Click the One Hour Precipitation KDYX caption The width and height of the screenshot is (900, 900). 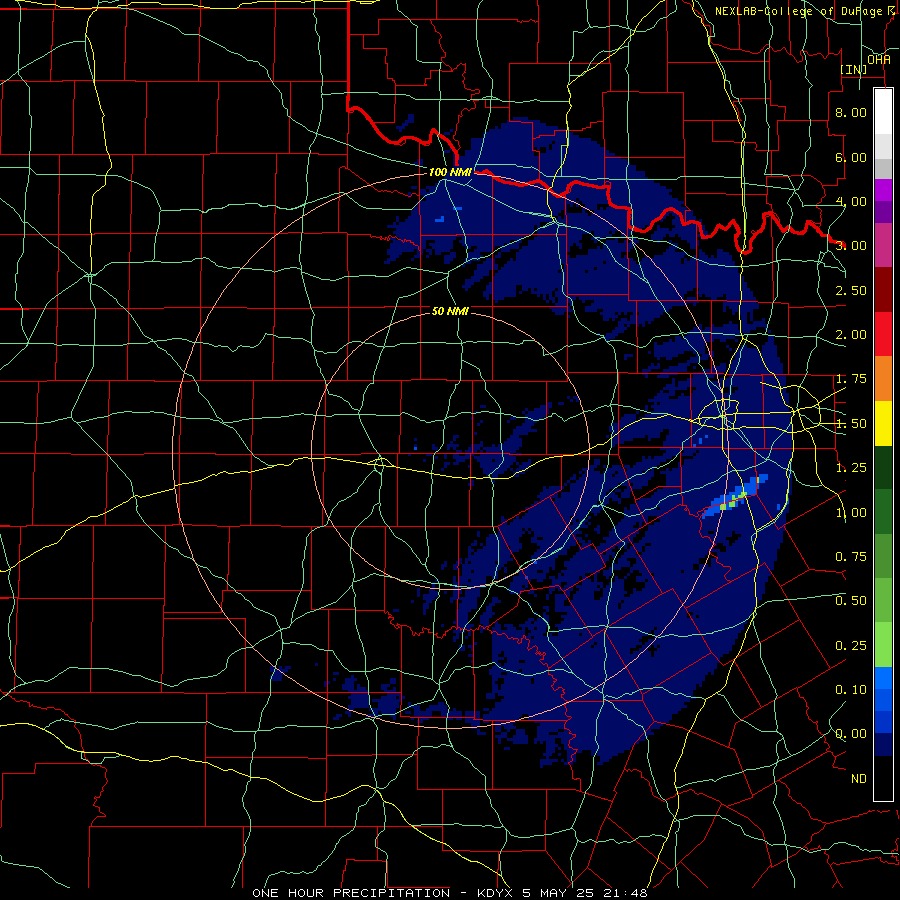(450, 893)
